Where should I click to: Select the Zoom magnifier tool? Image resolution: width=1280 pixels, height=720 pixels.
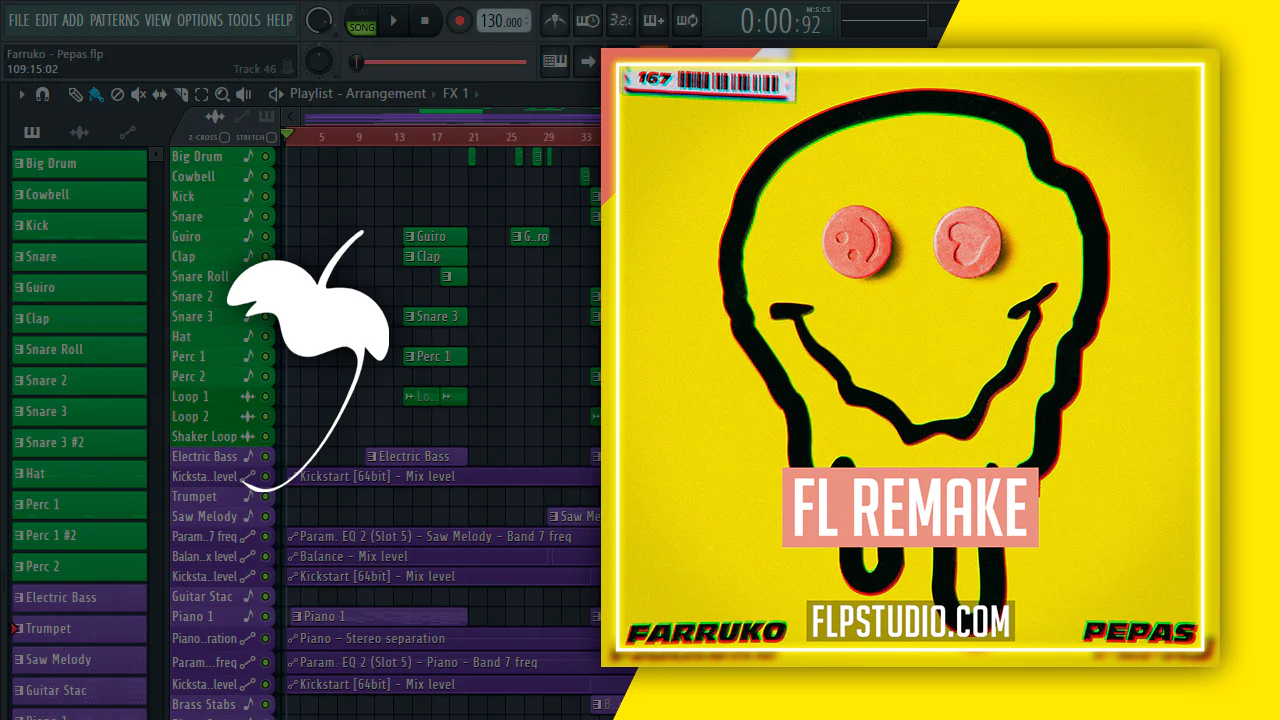(x=222, y=94)
